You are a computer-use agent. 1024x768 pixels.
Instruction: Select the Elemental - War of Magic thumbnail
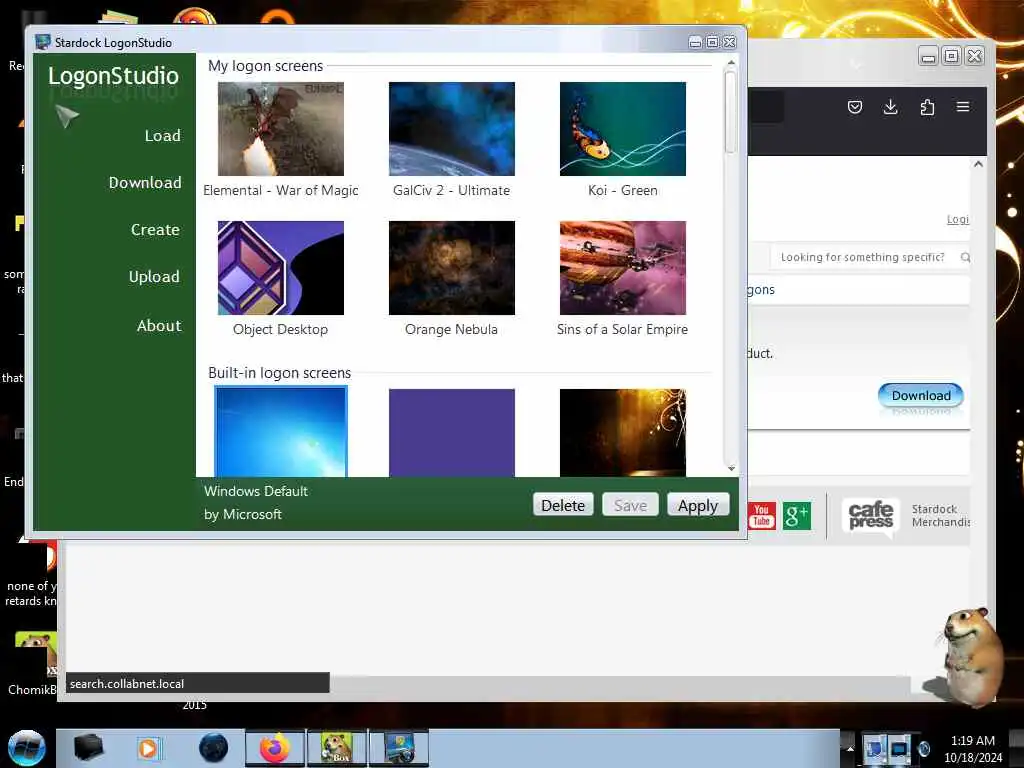(281, 129)
